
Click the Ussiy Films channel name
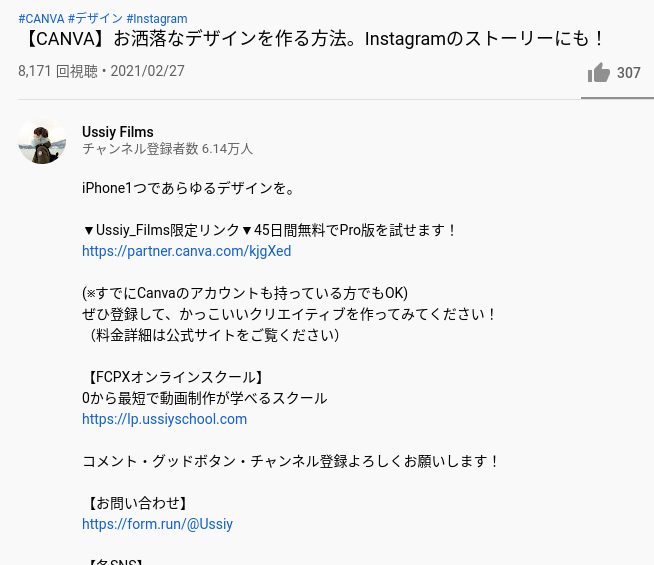coord(118,132)
